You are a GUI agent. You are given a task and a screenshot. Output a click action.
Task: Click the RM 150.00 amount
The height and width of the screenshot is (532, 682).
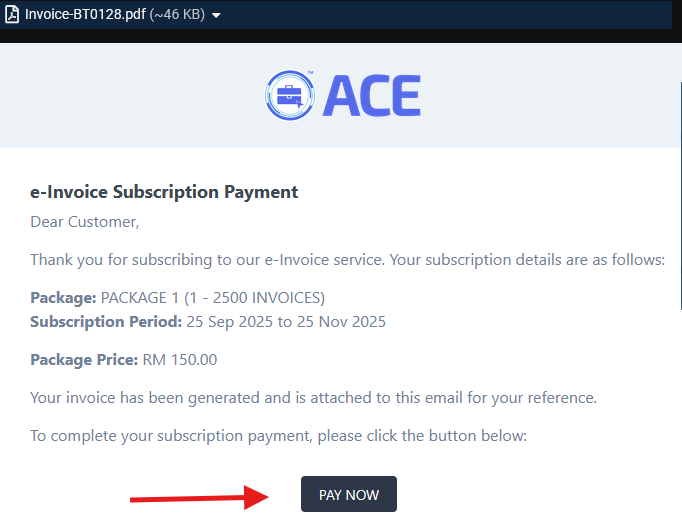[179, 360]
